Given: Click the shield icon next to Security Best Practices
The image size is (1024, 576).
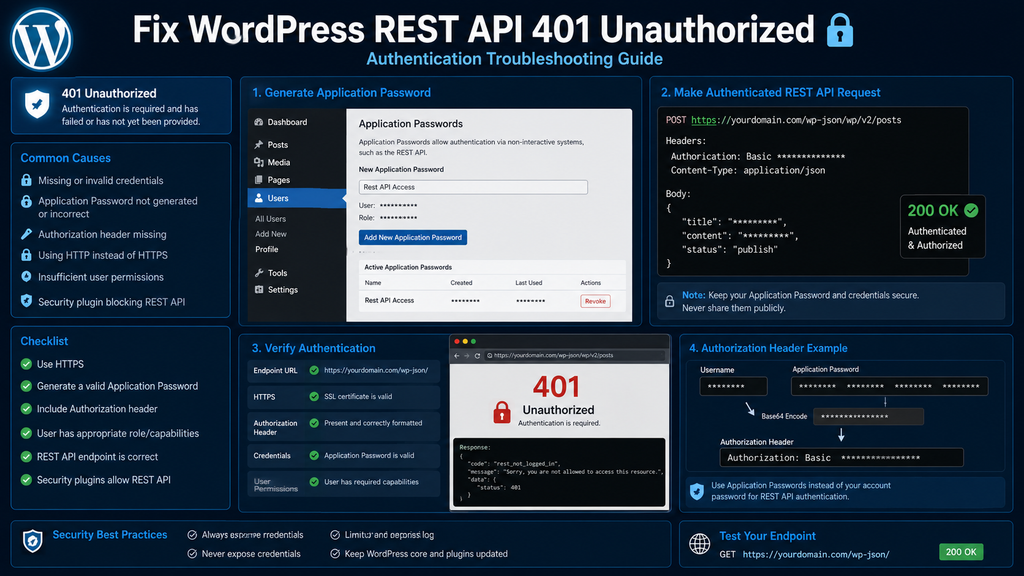Looking at the screenshot, I should [x=33, y=541].
